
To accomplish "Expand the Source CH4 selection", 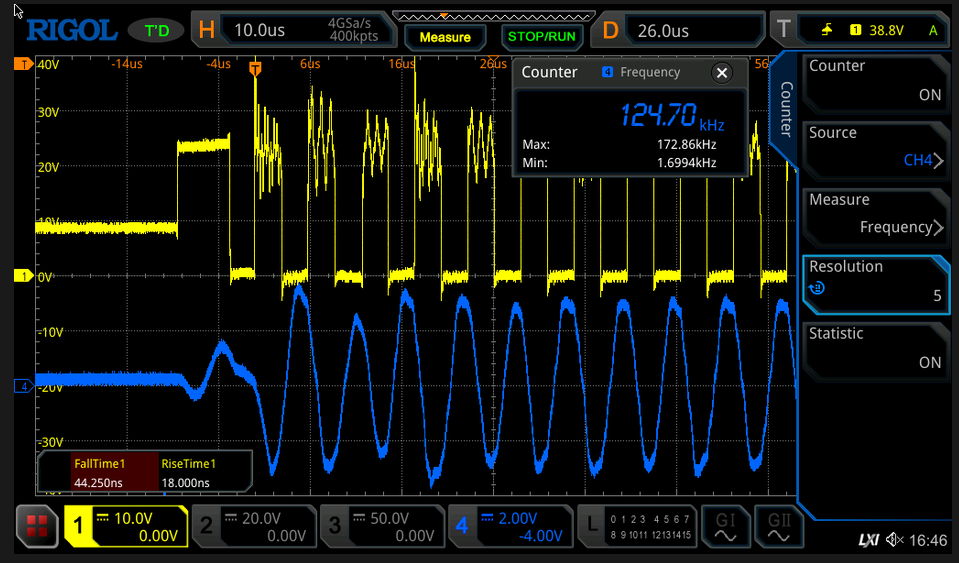I will pos(875,149).
